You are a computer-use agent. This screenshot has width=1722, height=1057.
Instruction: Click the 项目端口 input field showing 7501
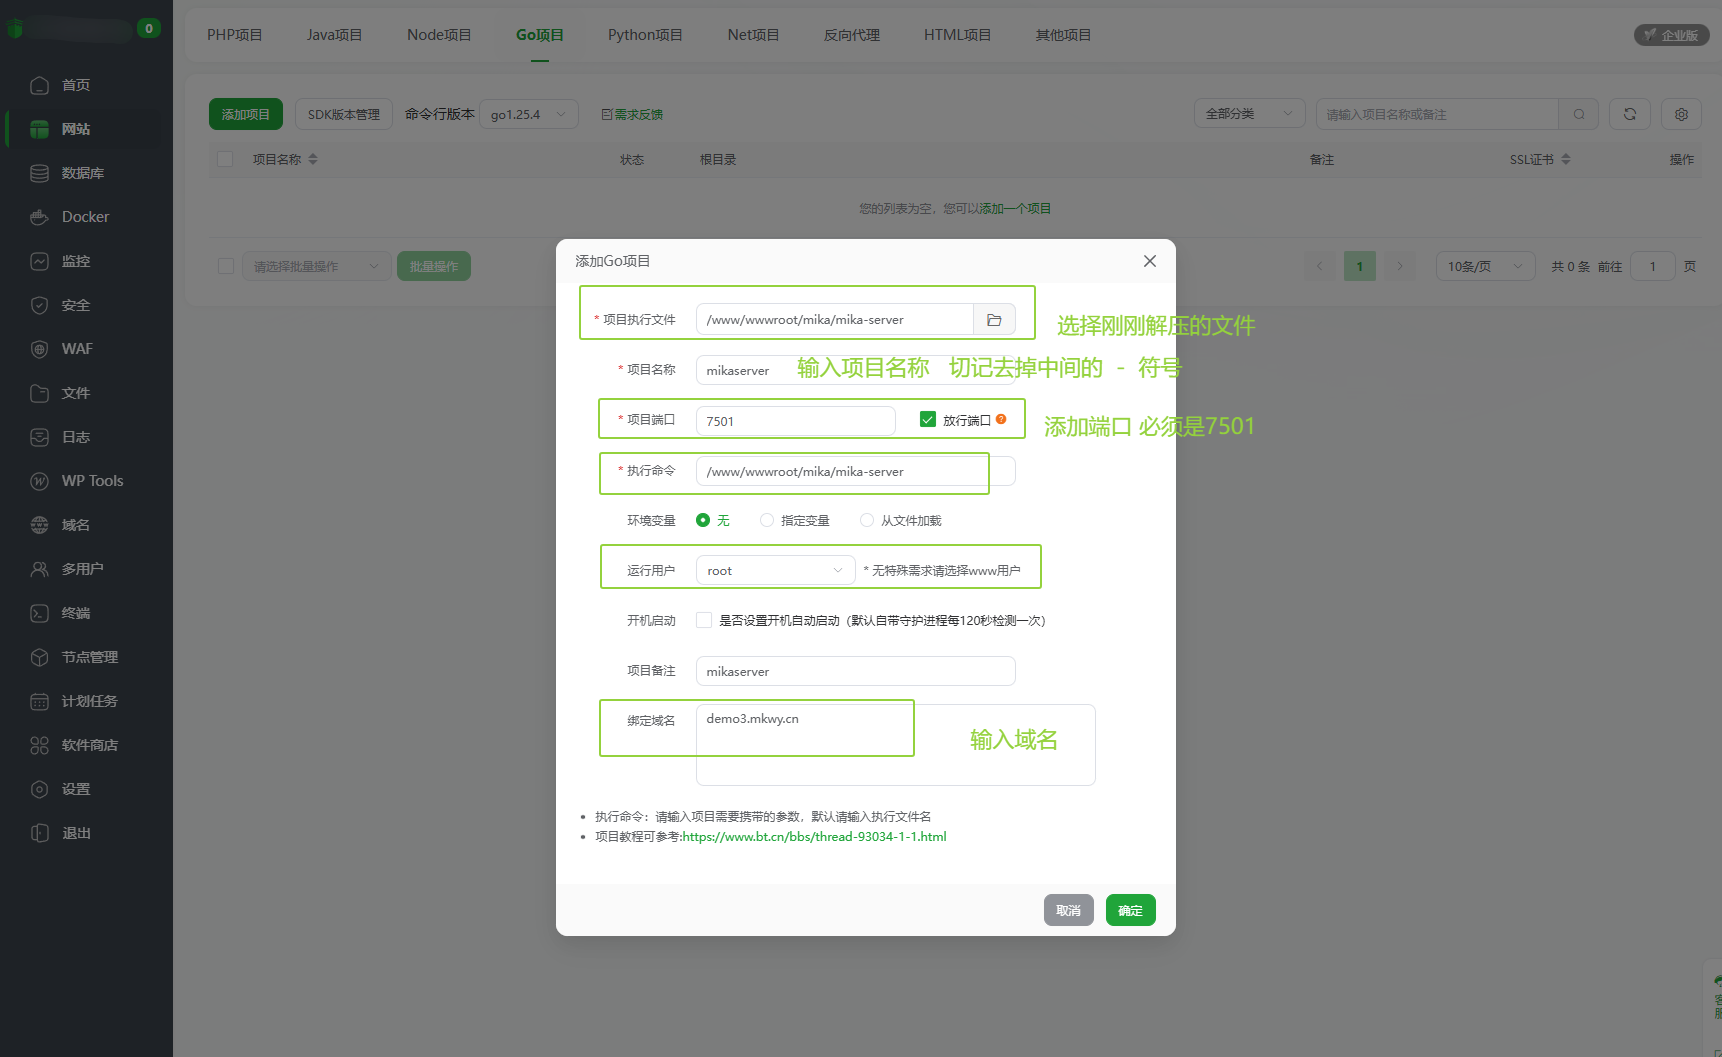[x=795, y=421]
